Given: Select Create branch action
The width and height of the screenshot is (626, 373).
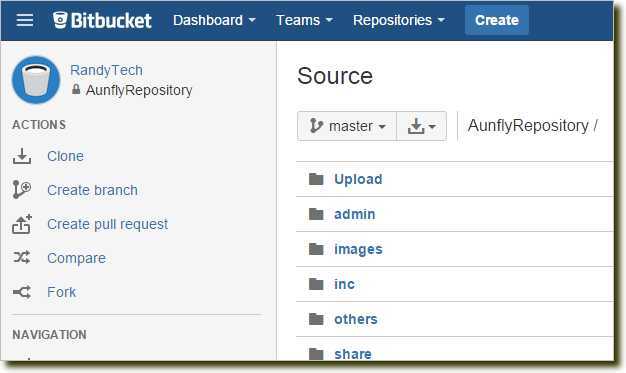Looking at the screenshot, I should tap(92, 190).
